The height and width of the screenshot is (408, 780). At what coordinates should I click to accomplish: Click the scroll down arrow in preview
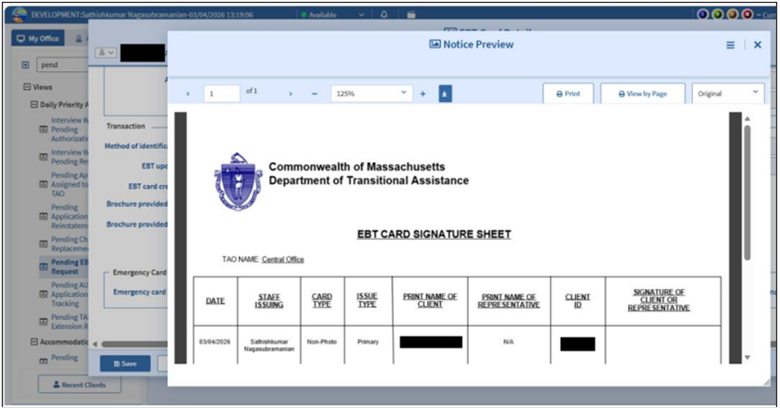pyautogui.click(x=747, y=358)
